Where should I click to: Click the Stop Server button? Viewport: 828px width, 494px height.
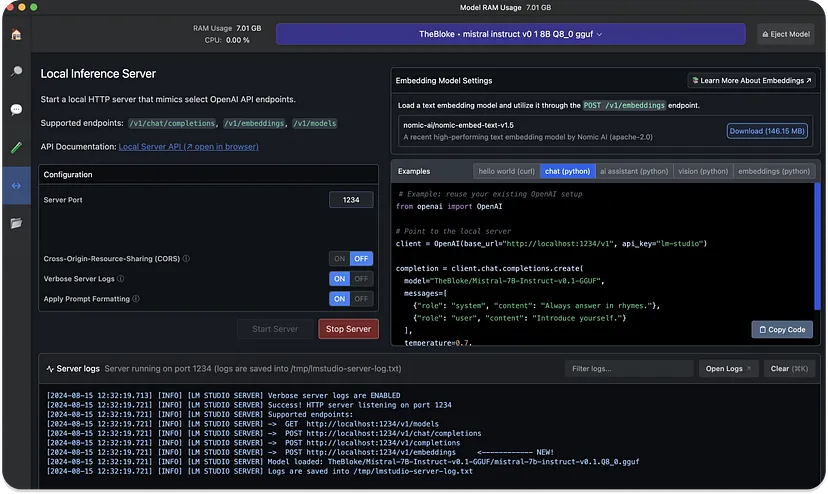(349, 329)
